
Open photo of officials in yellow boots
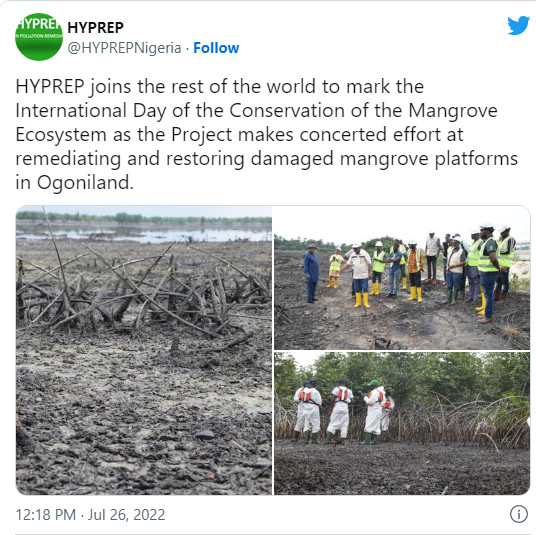coord(402,278)
